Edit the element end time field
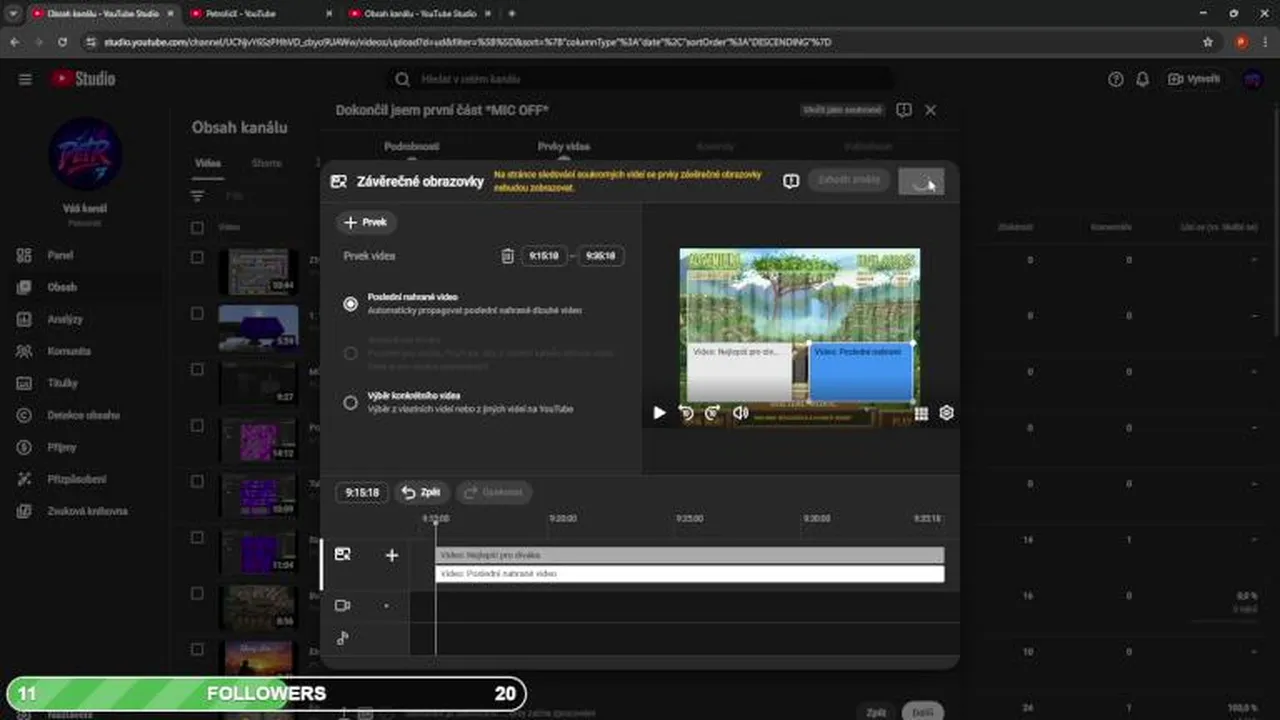 tap(600, 256)
